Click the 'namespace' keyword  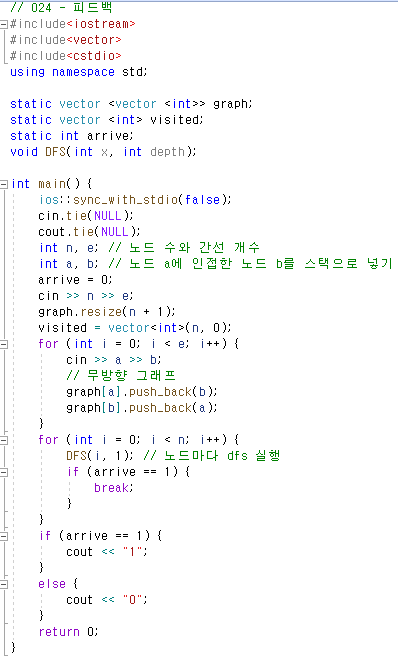(x=83, y=72)
